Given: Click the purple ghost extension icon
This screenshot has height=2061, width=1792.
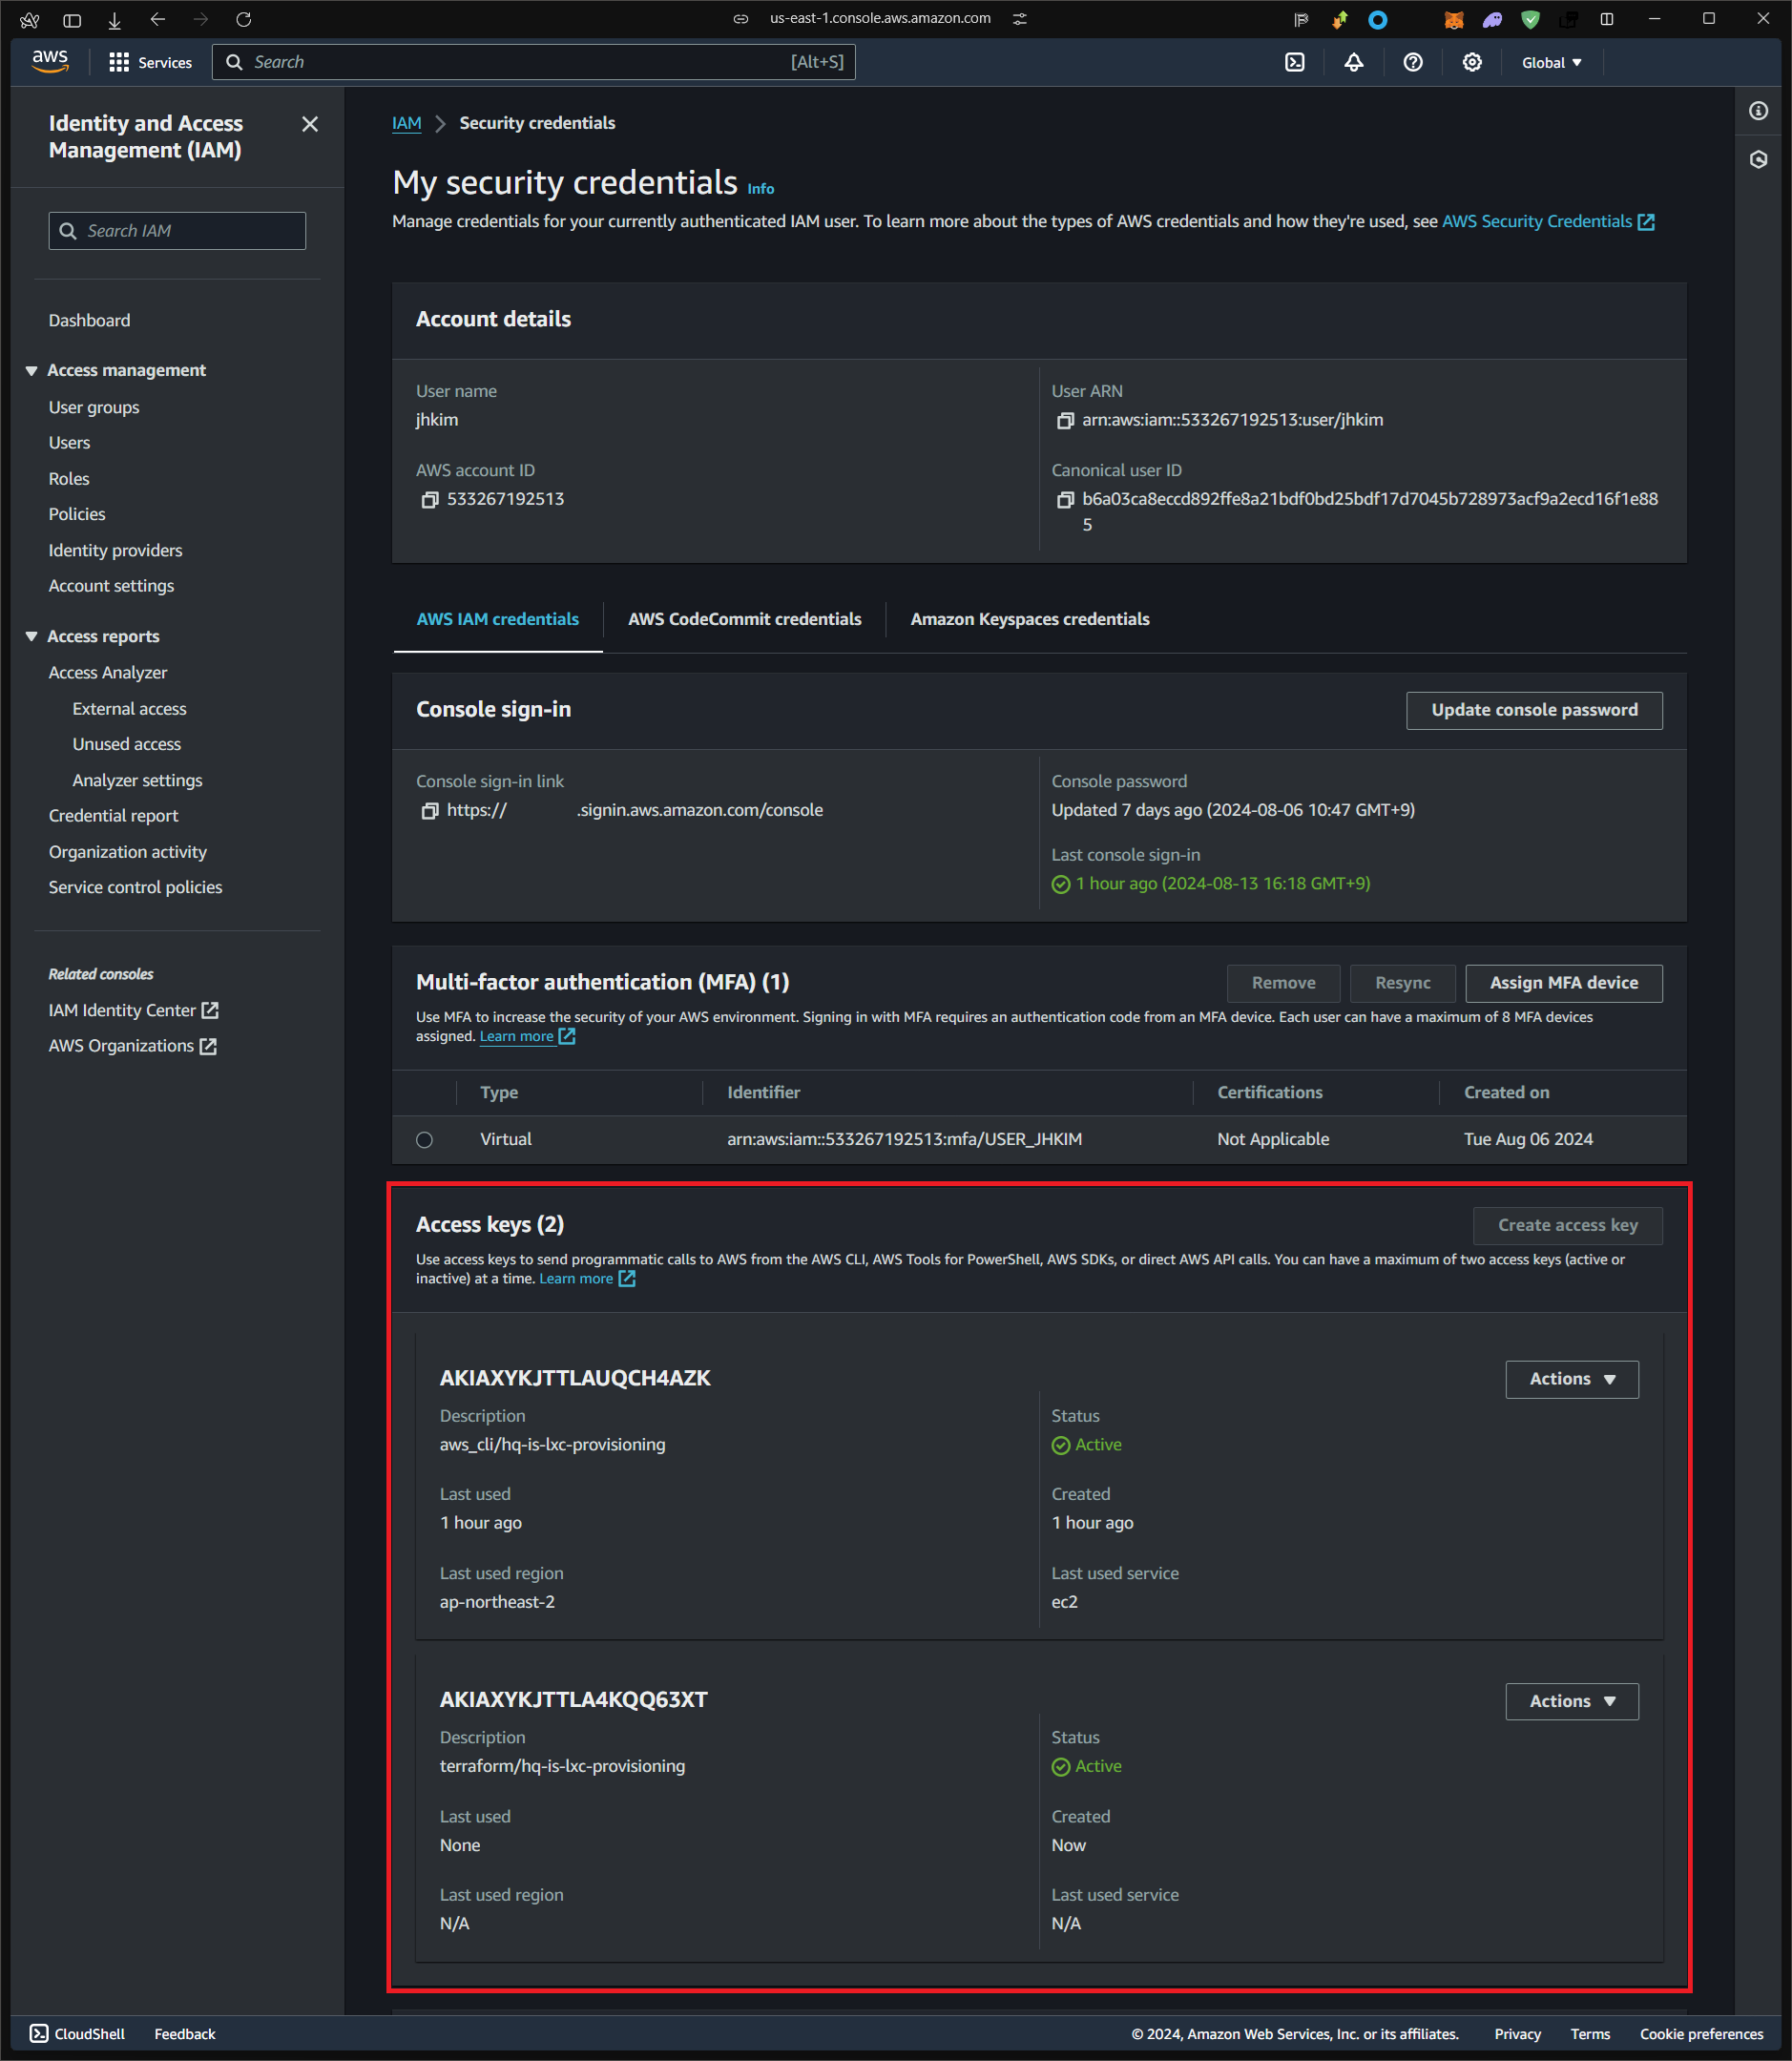Looking at the screenshot, I should (1492, 19).
